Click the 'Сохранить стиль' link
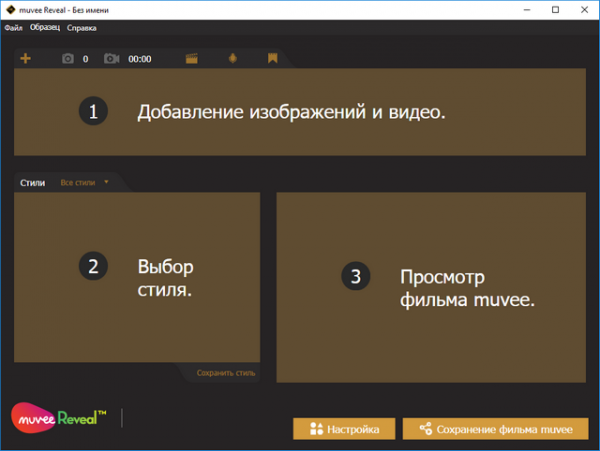The image size is (600, 451). click(226, 373)
